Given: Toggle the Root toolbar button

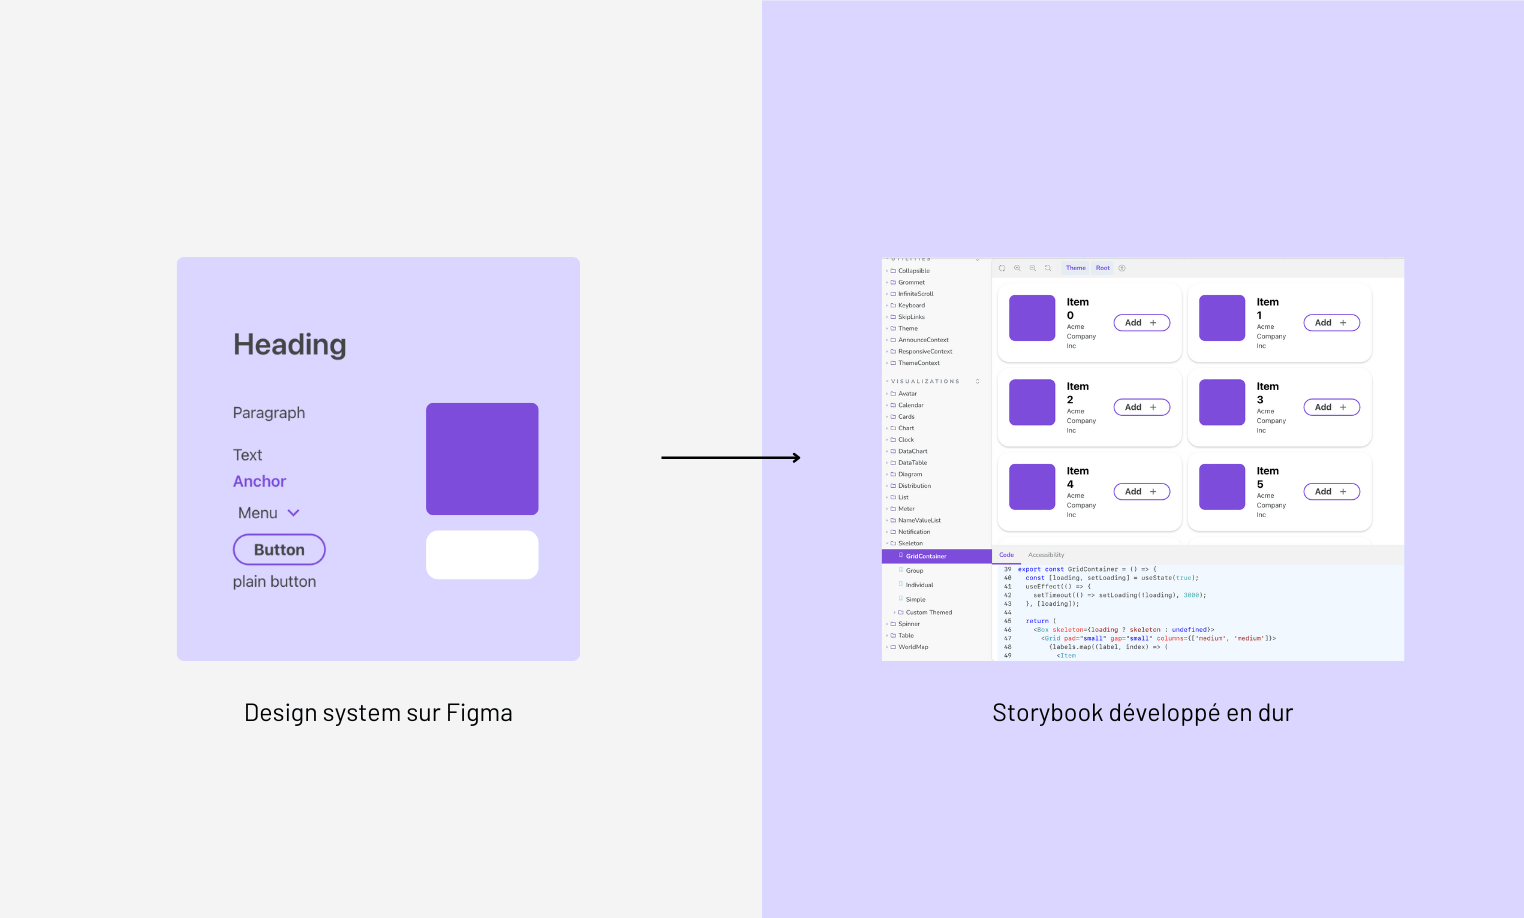Looking at the screenshot, I should point(1102,268).
